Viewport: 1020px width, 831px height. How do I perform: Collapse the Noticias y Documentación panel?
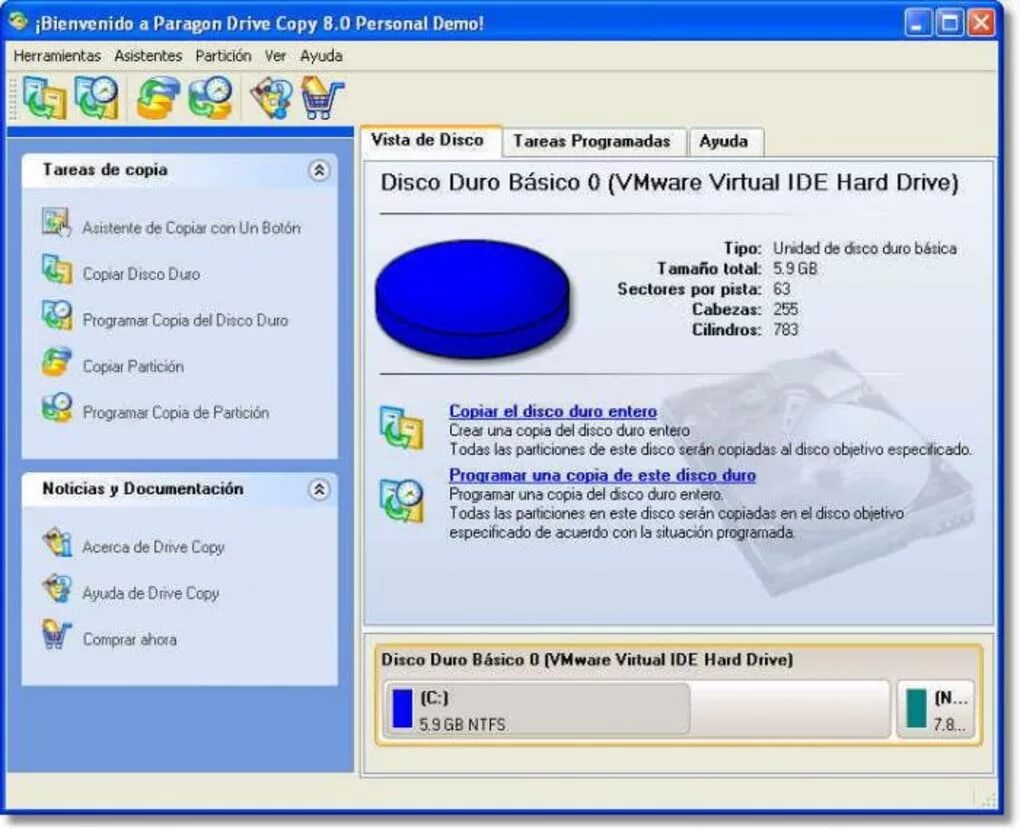pyautogui.click(x=319, y=489)
